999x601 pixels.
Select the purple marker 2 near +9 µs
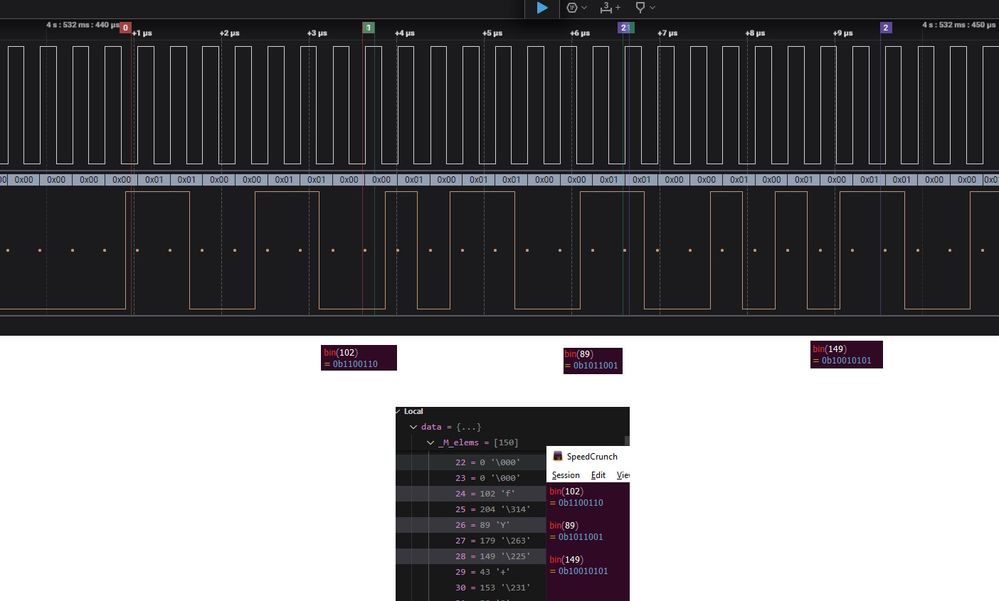pyautogui.click(x=886, y=27)
